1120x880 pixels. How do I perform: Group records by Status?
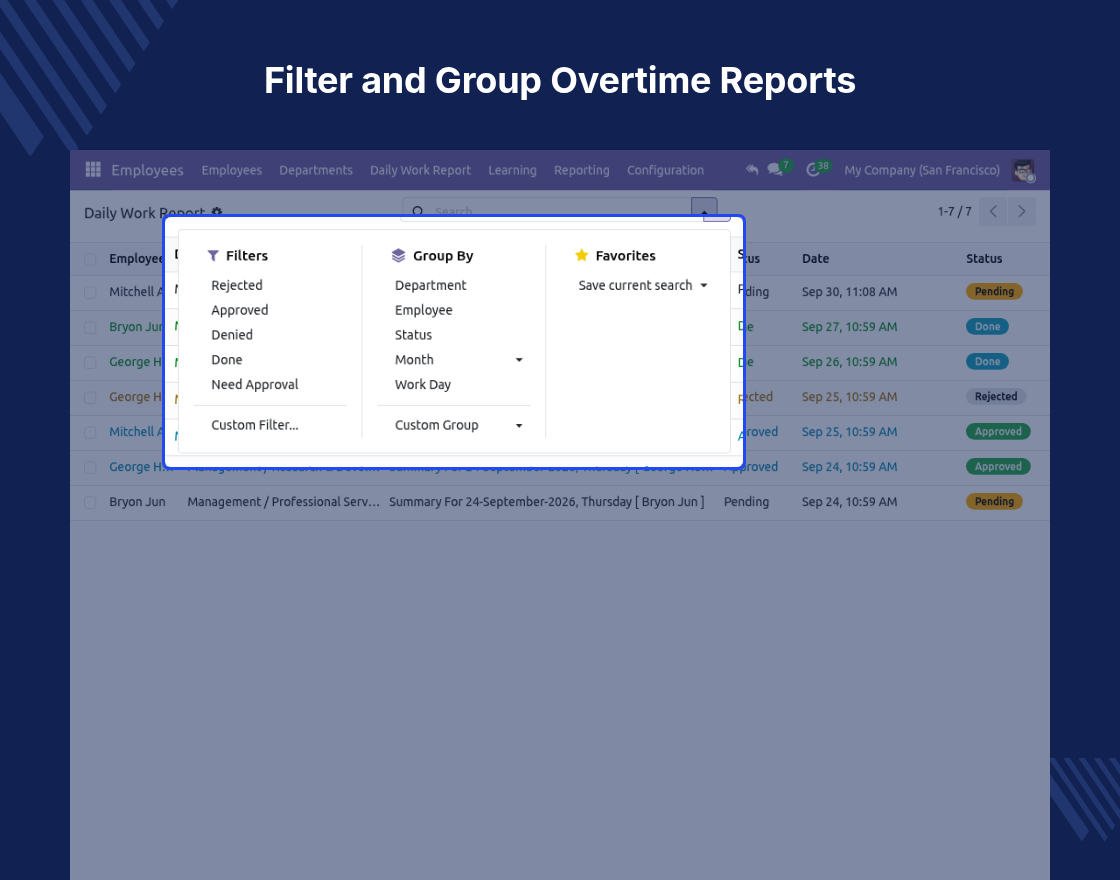click(x=413, y=335)
